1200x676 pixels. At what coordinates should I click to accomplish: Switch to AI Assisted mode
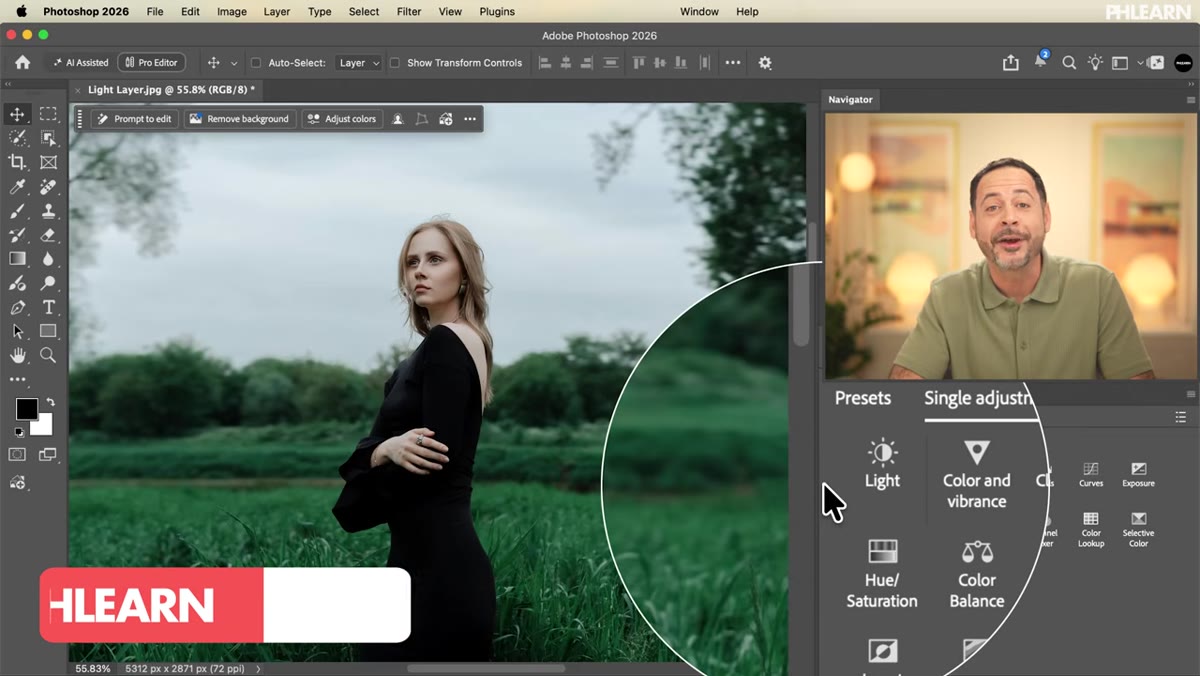coord(80,62)
